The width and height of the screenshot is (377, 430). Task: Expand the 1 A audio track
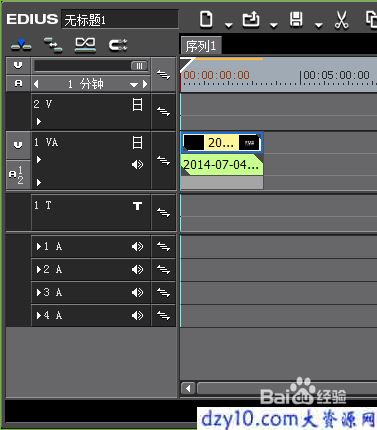(x=39, y=247)
